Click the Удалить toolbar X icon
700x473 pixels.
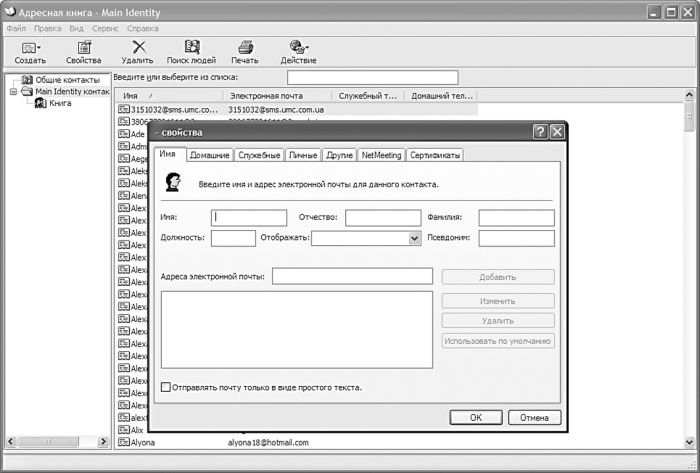139,47
